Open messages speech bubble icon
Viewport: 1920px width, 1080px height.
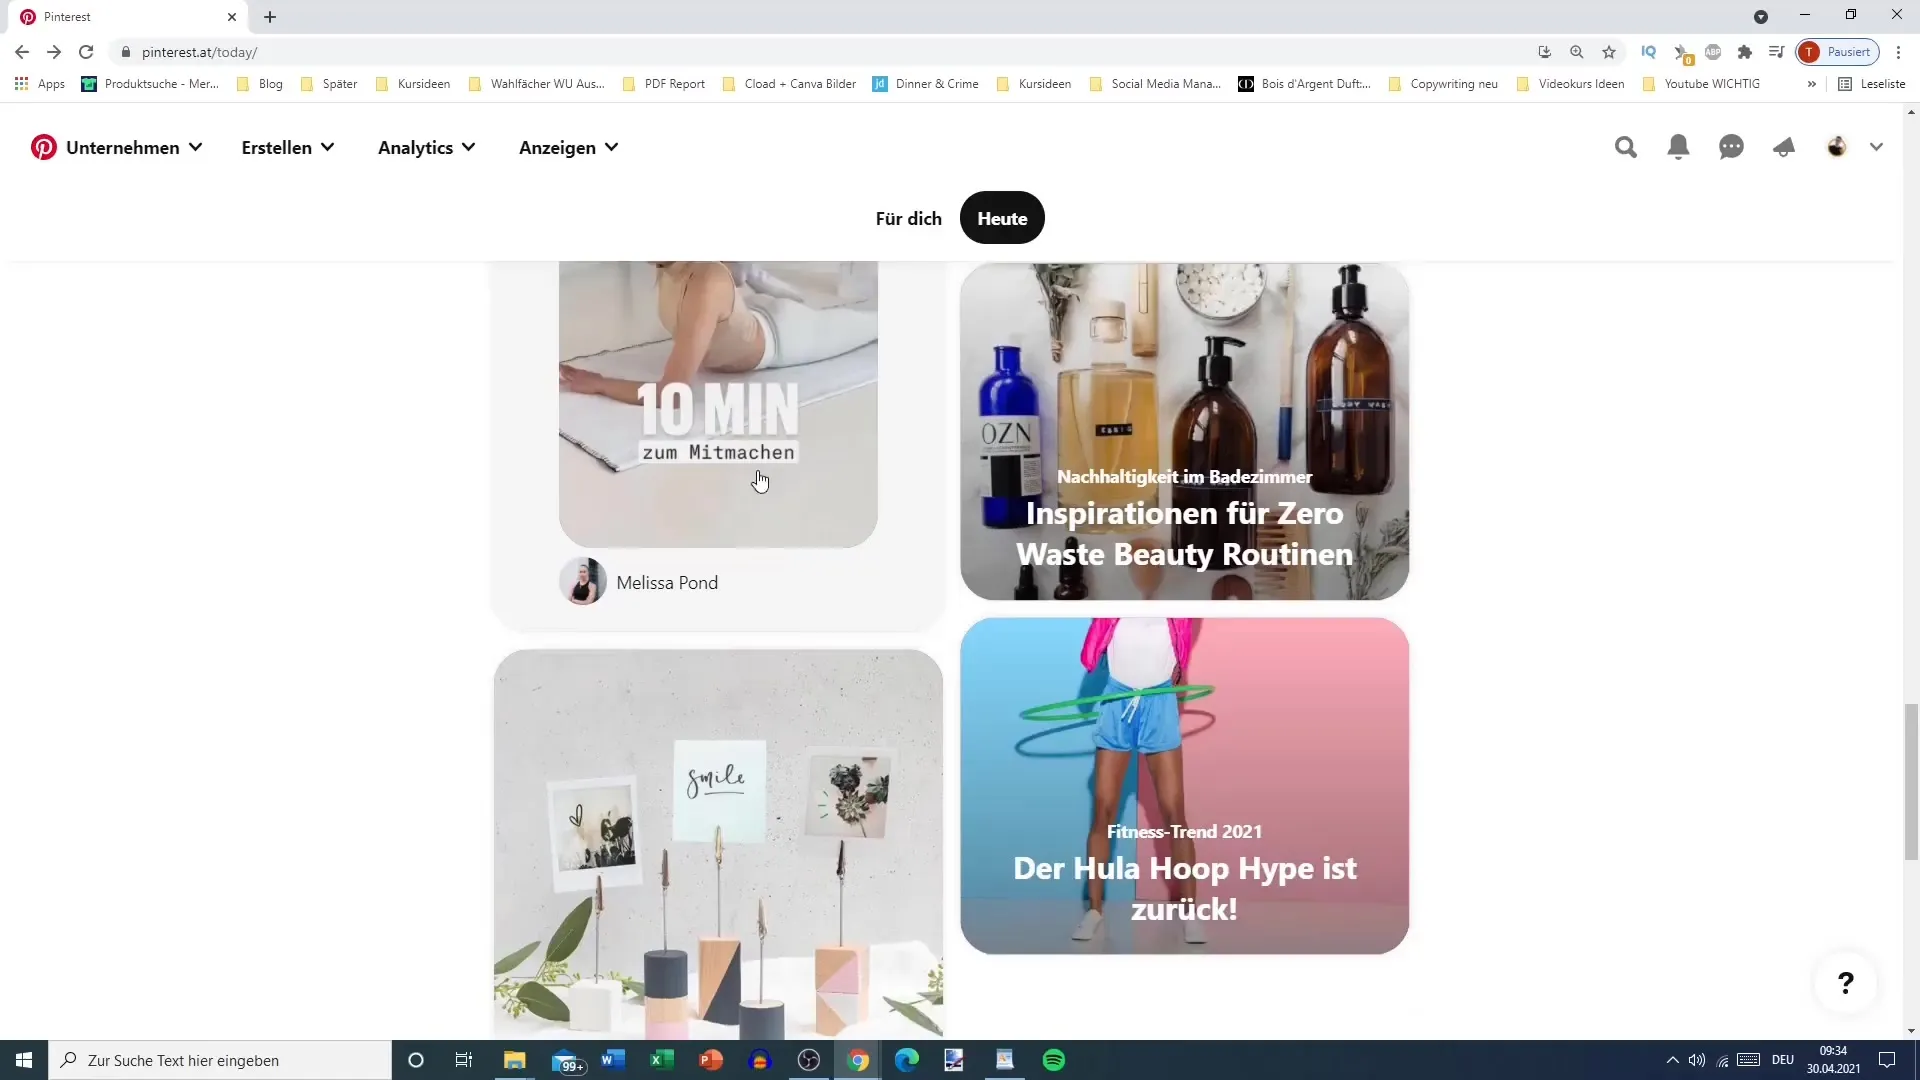(1731, 148)
